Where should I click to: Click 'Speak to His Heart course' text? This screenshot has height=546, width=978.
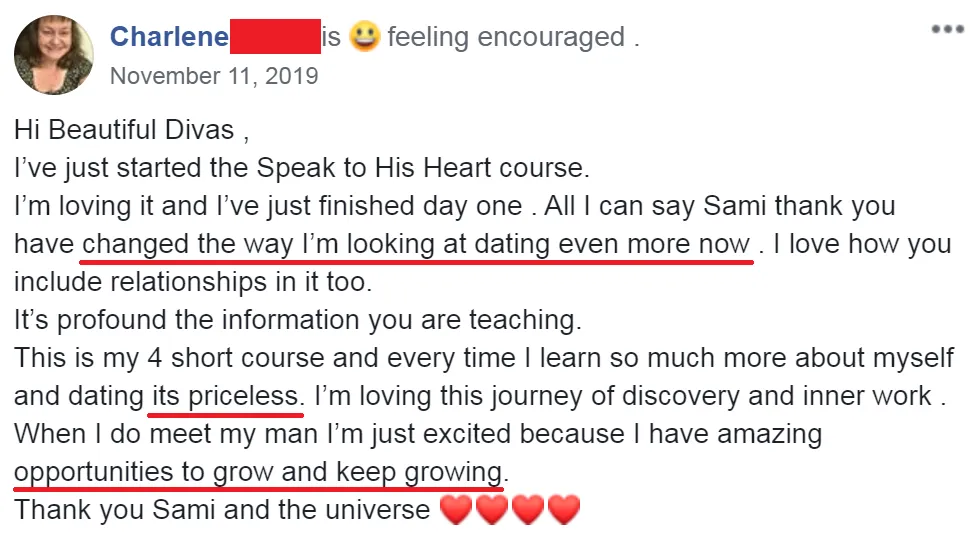pyautogui.click(x=422, y=168)
